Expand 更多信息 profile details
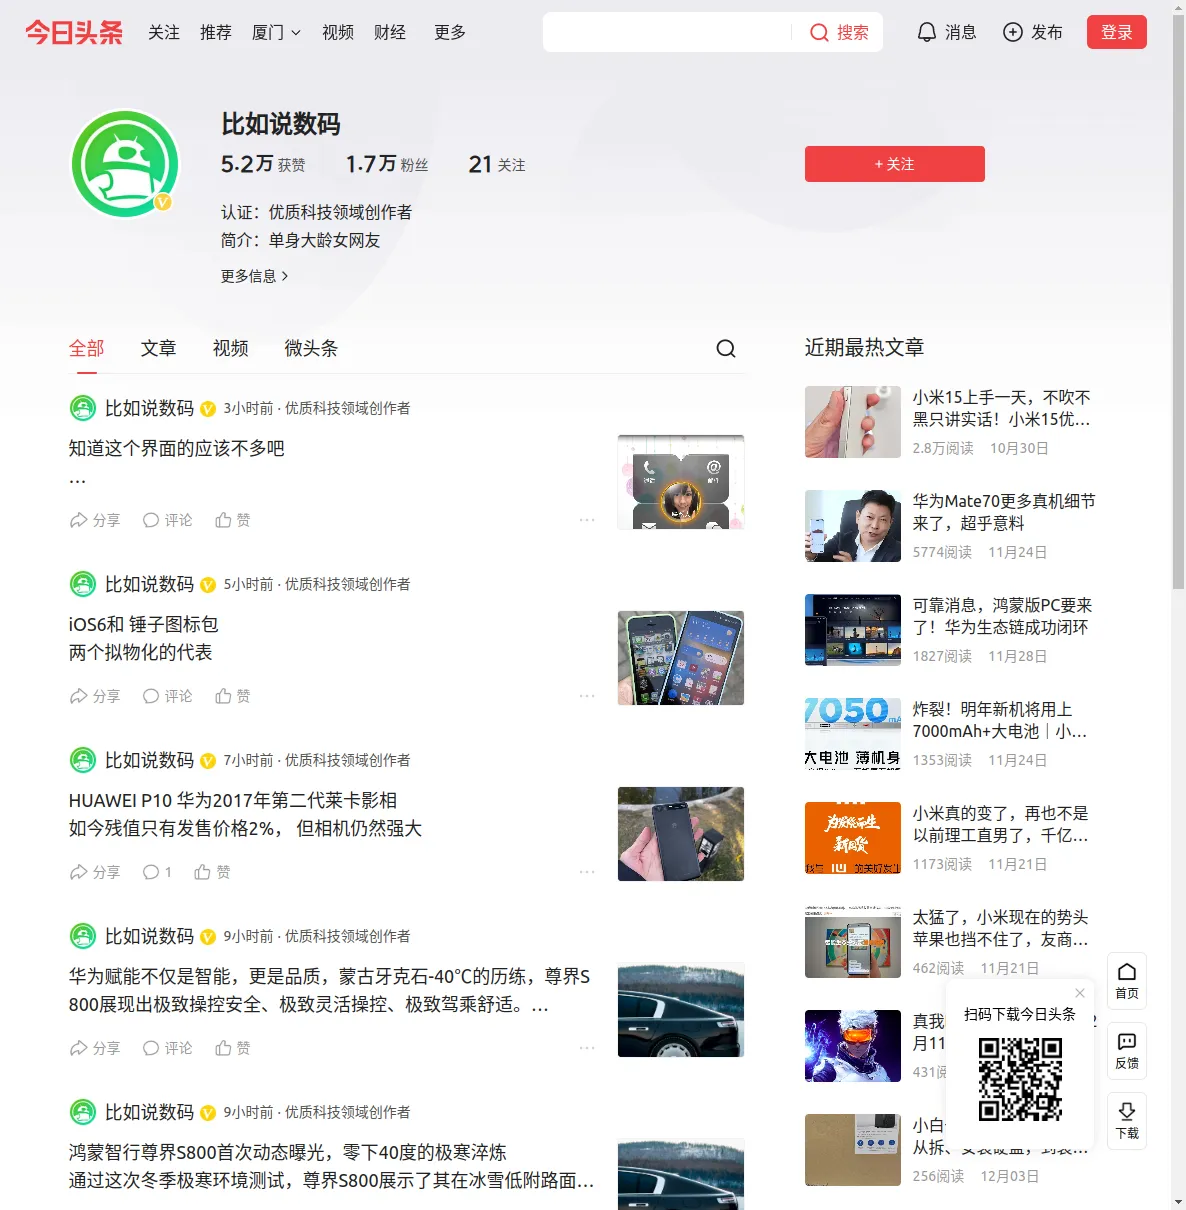The height and width of the screenshot is (1210, 1186). [255, 276]
